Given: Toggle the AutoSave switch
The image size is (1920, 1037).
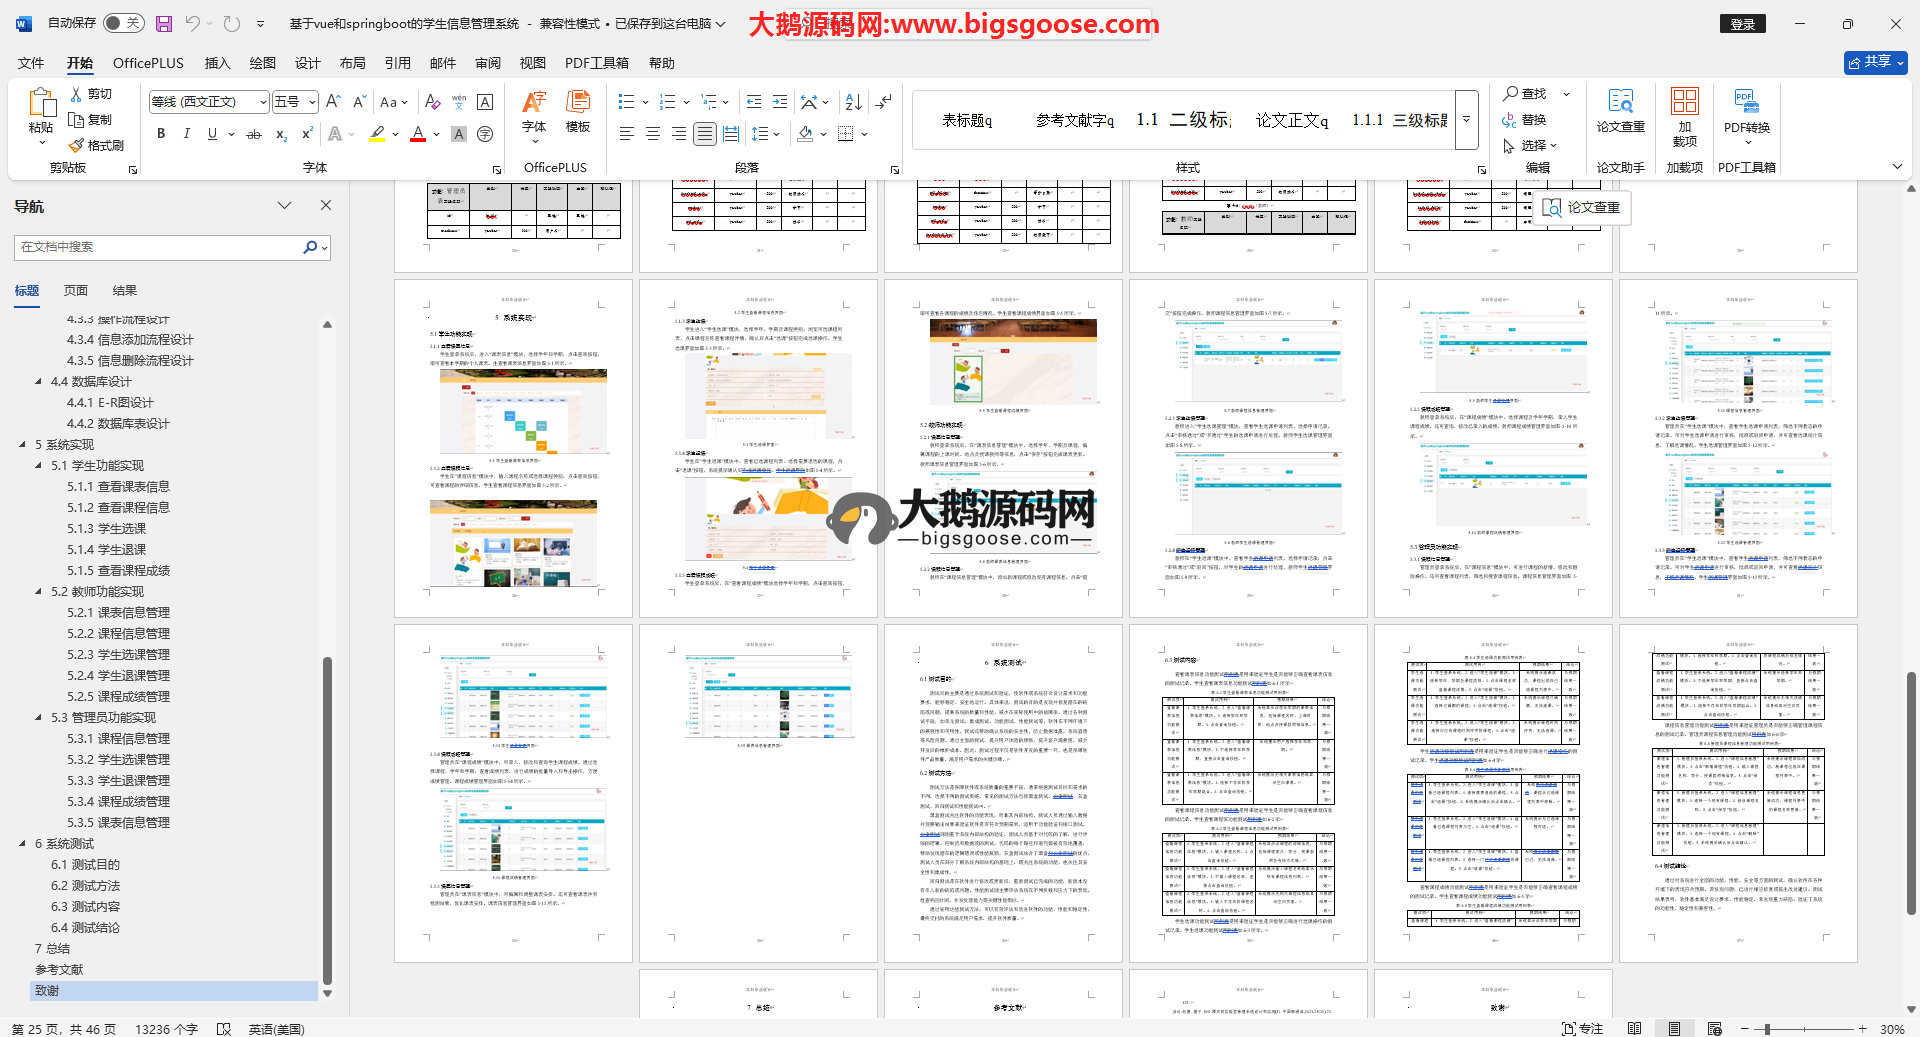Looking at the screenshot, I should click(x=123, y=23).
